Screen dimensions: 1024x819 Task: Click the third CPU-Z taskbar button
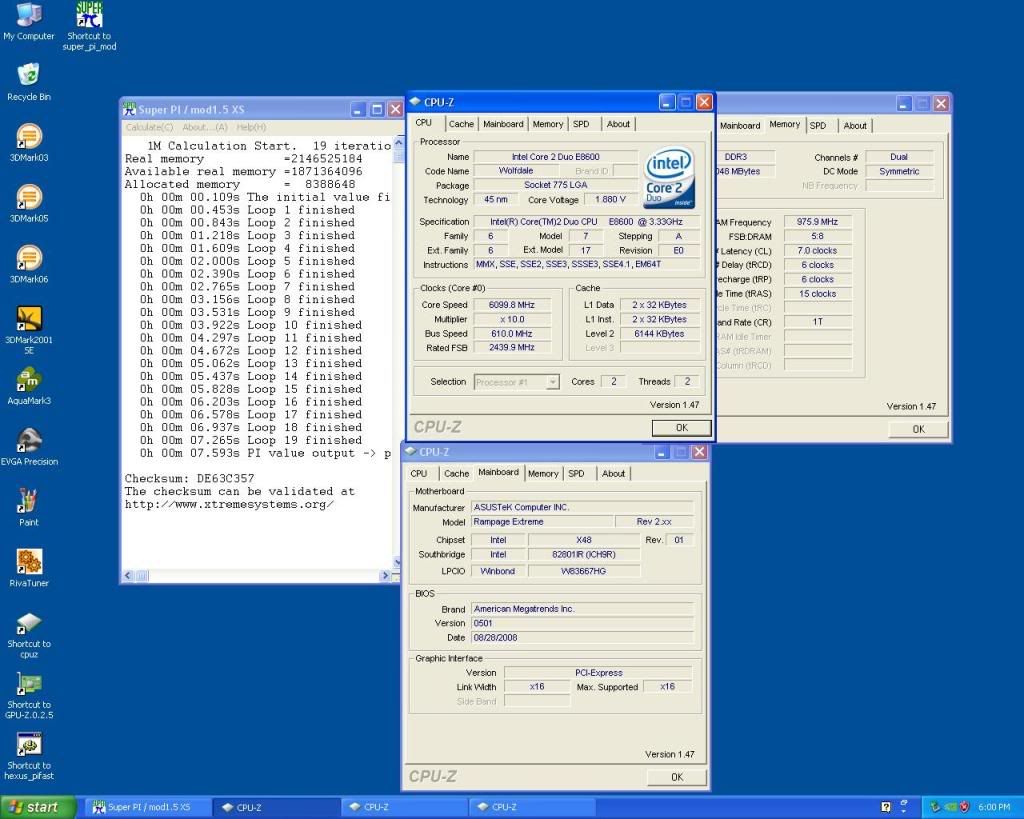(x=532, y=808)
